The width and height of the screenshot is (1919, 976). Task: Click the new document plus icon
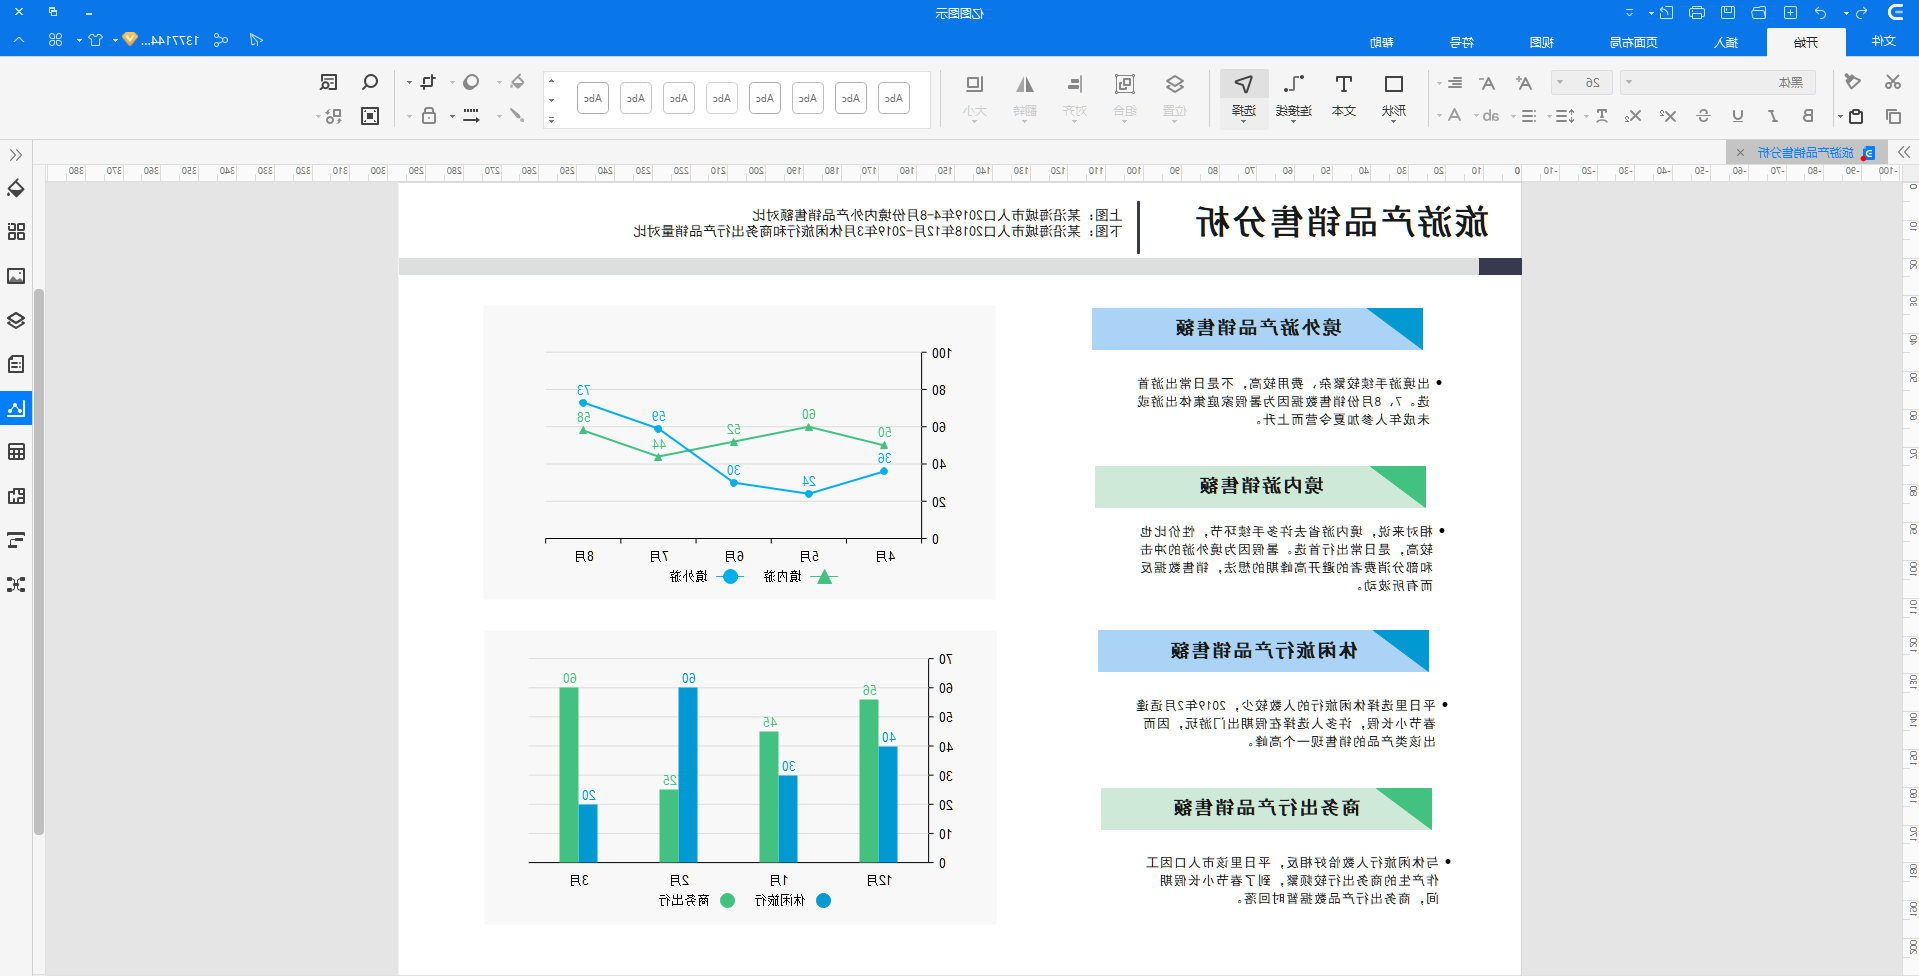pos(1790,13)
